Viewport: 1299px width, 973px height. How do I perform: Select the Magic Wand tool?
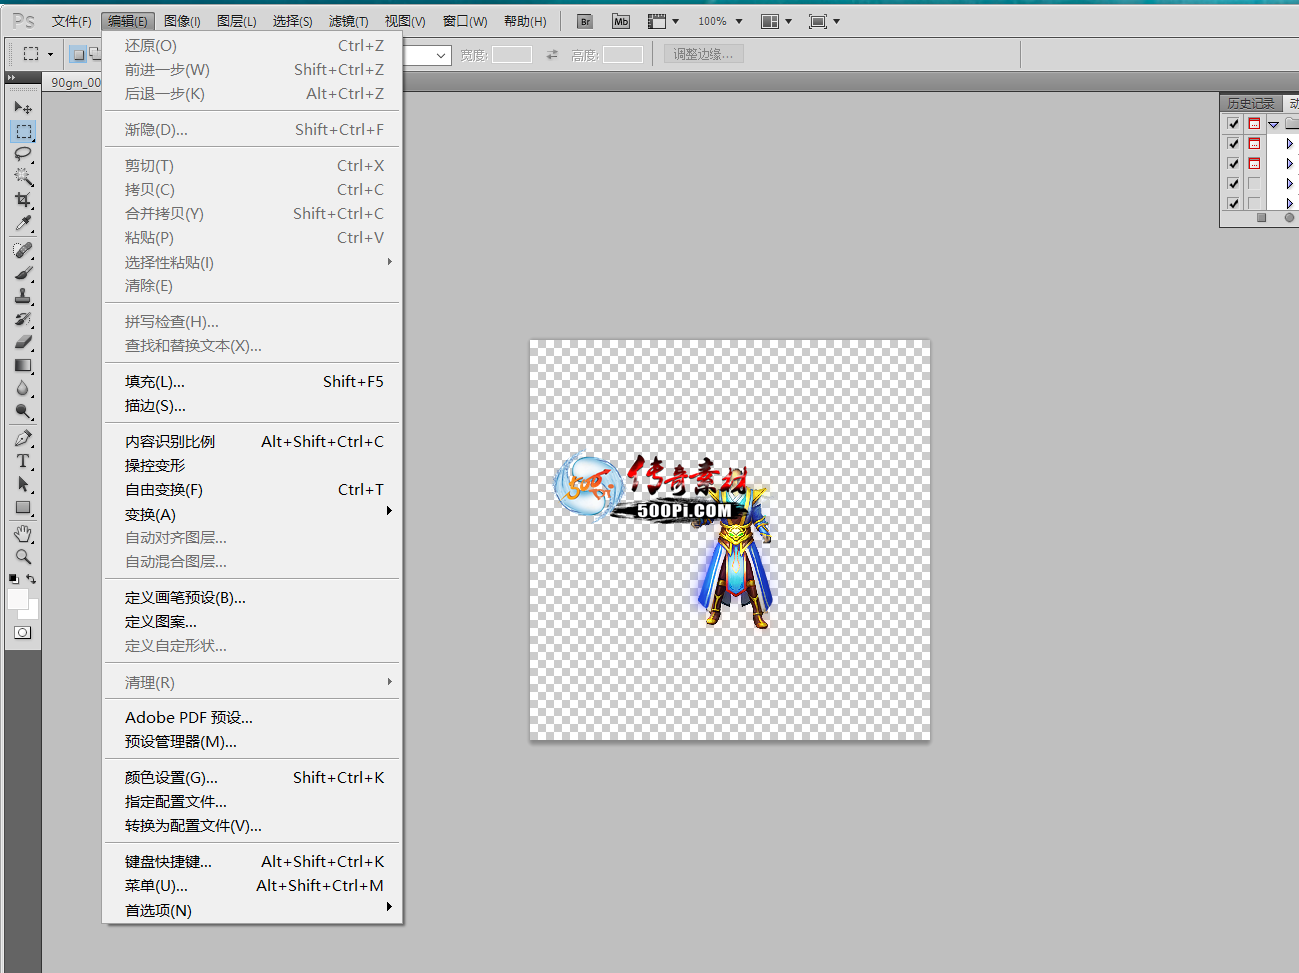[x=23, y=177]
